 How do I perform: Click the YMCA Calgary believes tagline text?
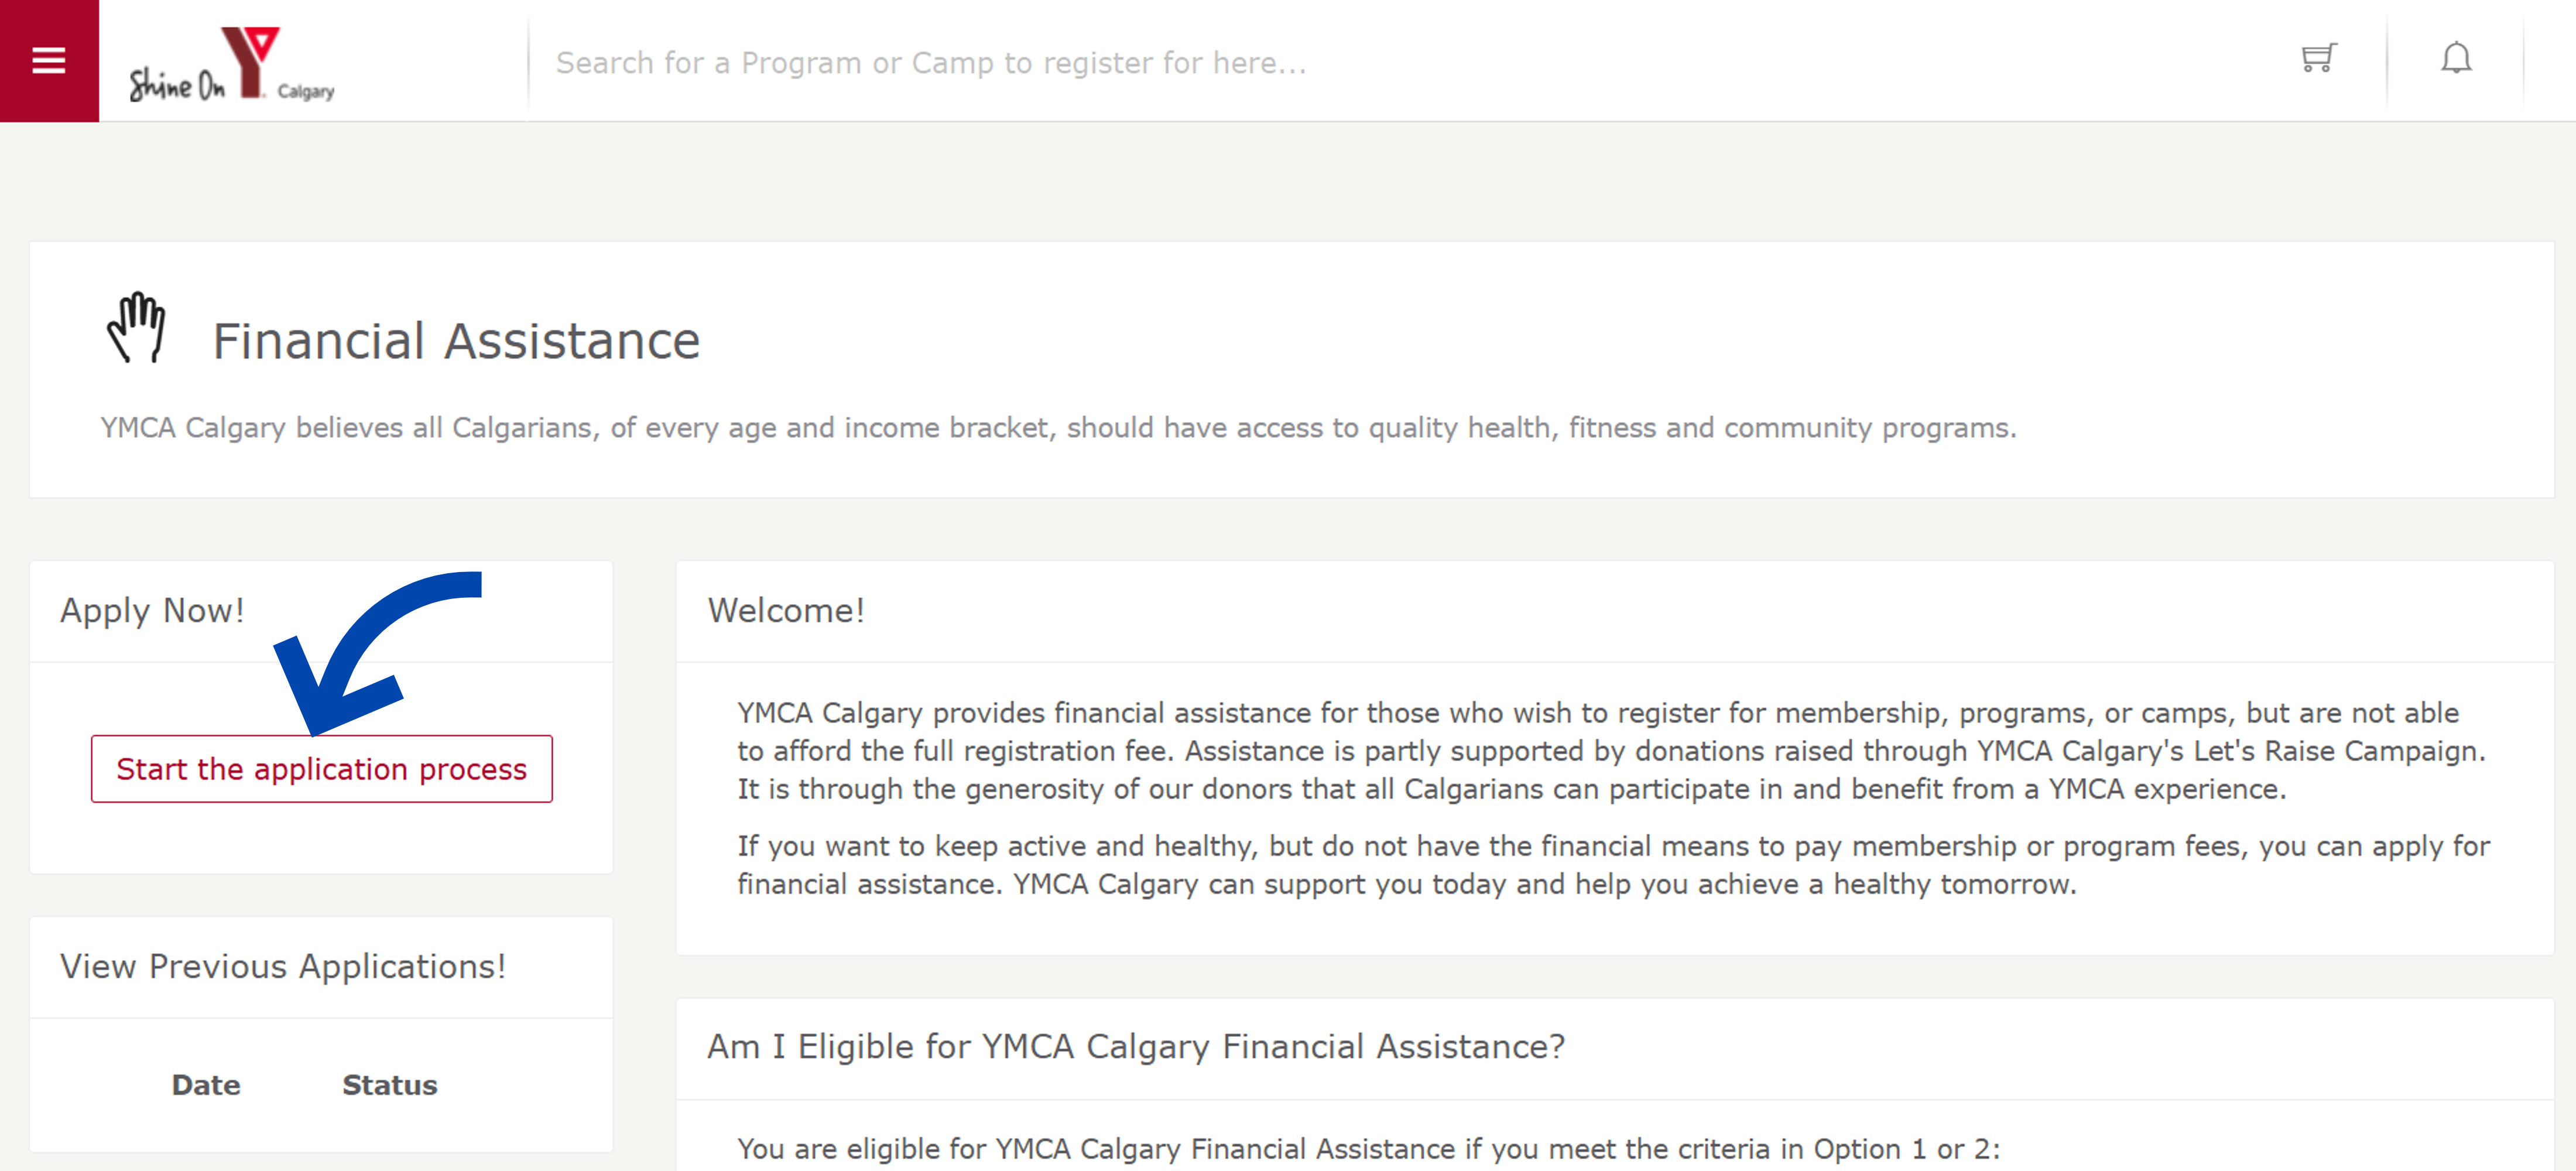click(x=1058, y=428)
